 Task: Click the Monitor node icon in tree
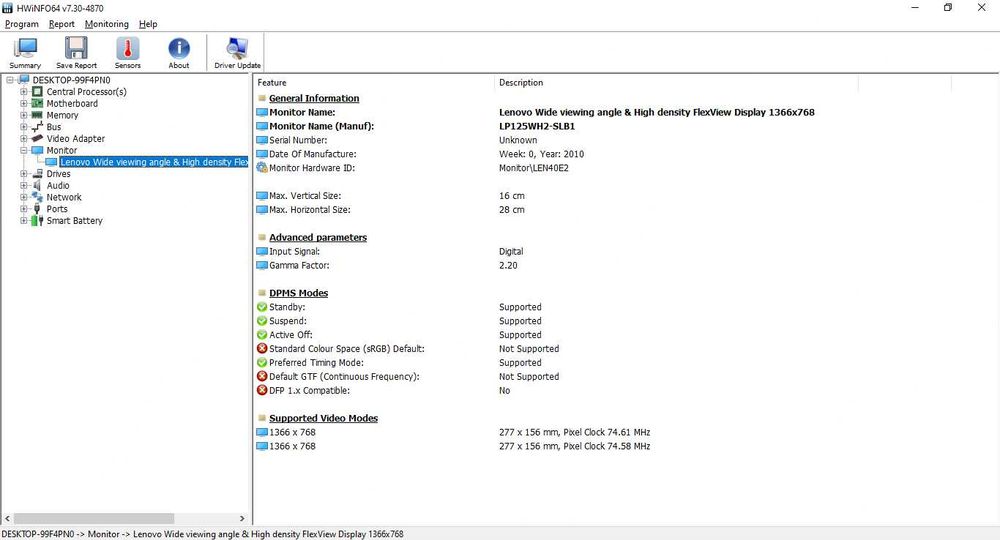click(x=37, y=150)
